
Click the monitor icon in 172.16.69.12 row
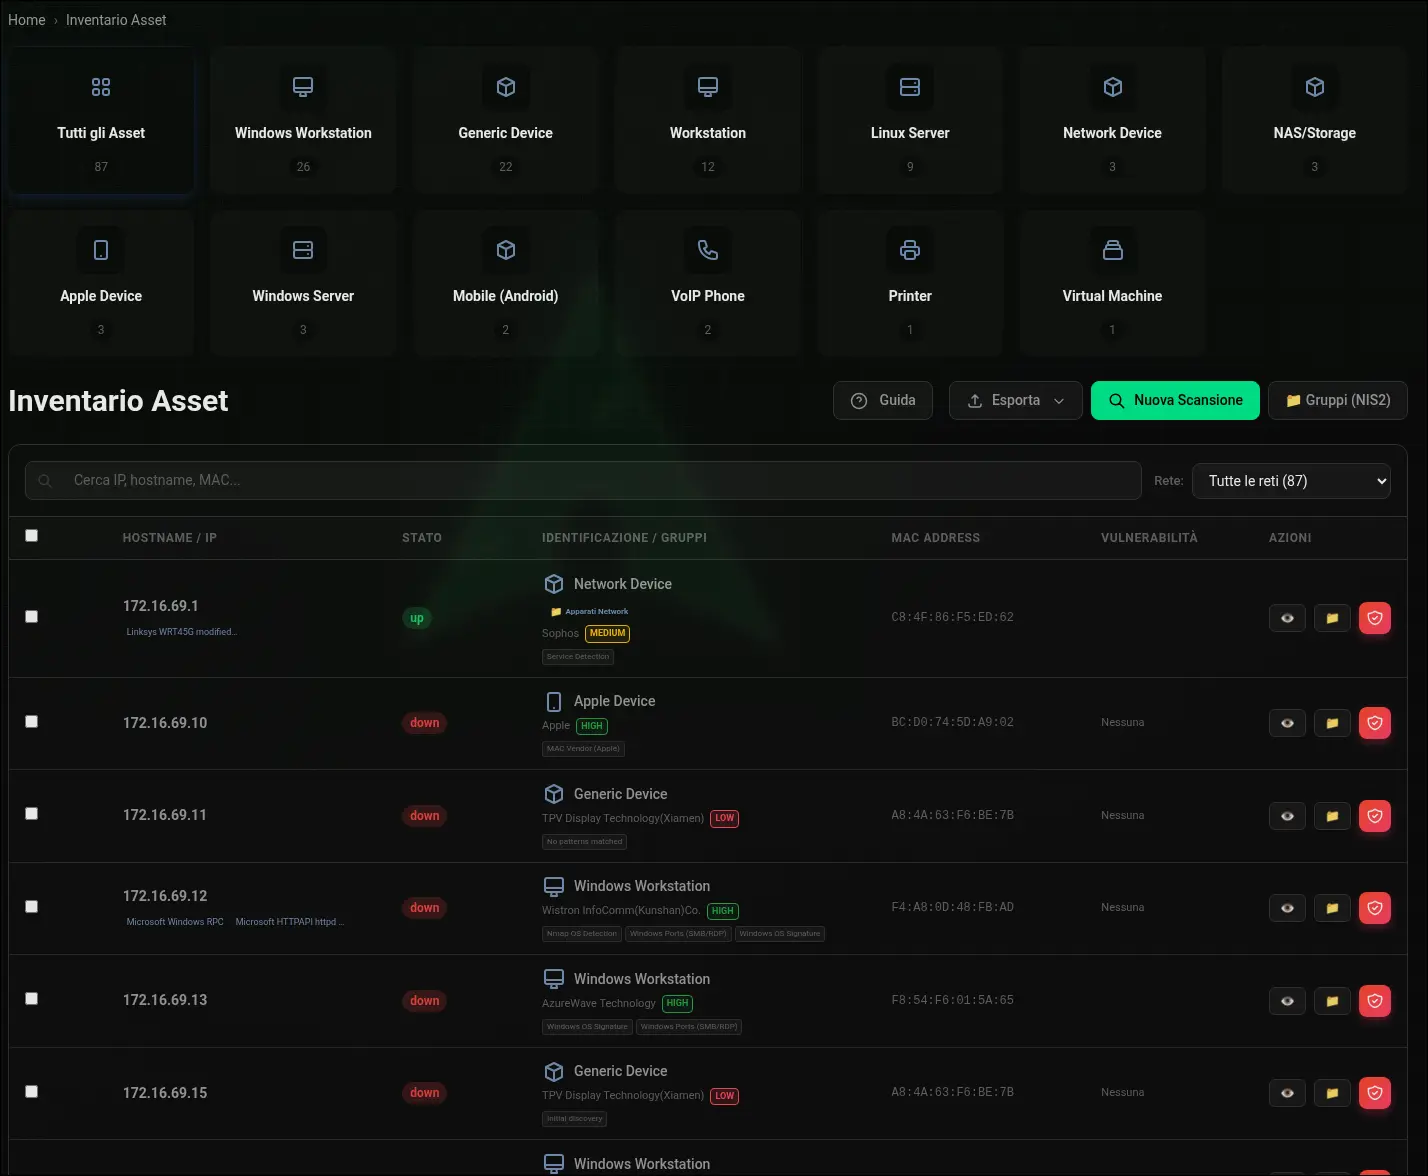(553, 886)
